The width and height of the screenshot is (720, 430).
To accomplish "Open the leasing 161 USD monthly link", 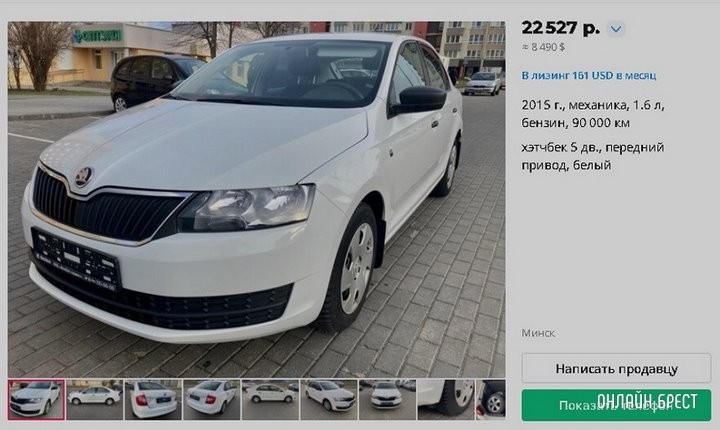I will (589, 75).
